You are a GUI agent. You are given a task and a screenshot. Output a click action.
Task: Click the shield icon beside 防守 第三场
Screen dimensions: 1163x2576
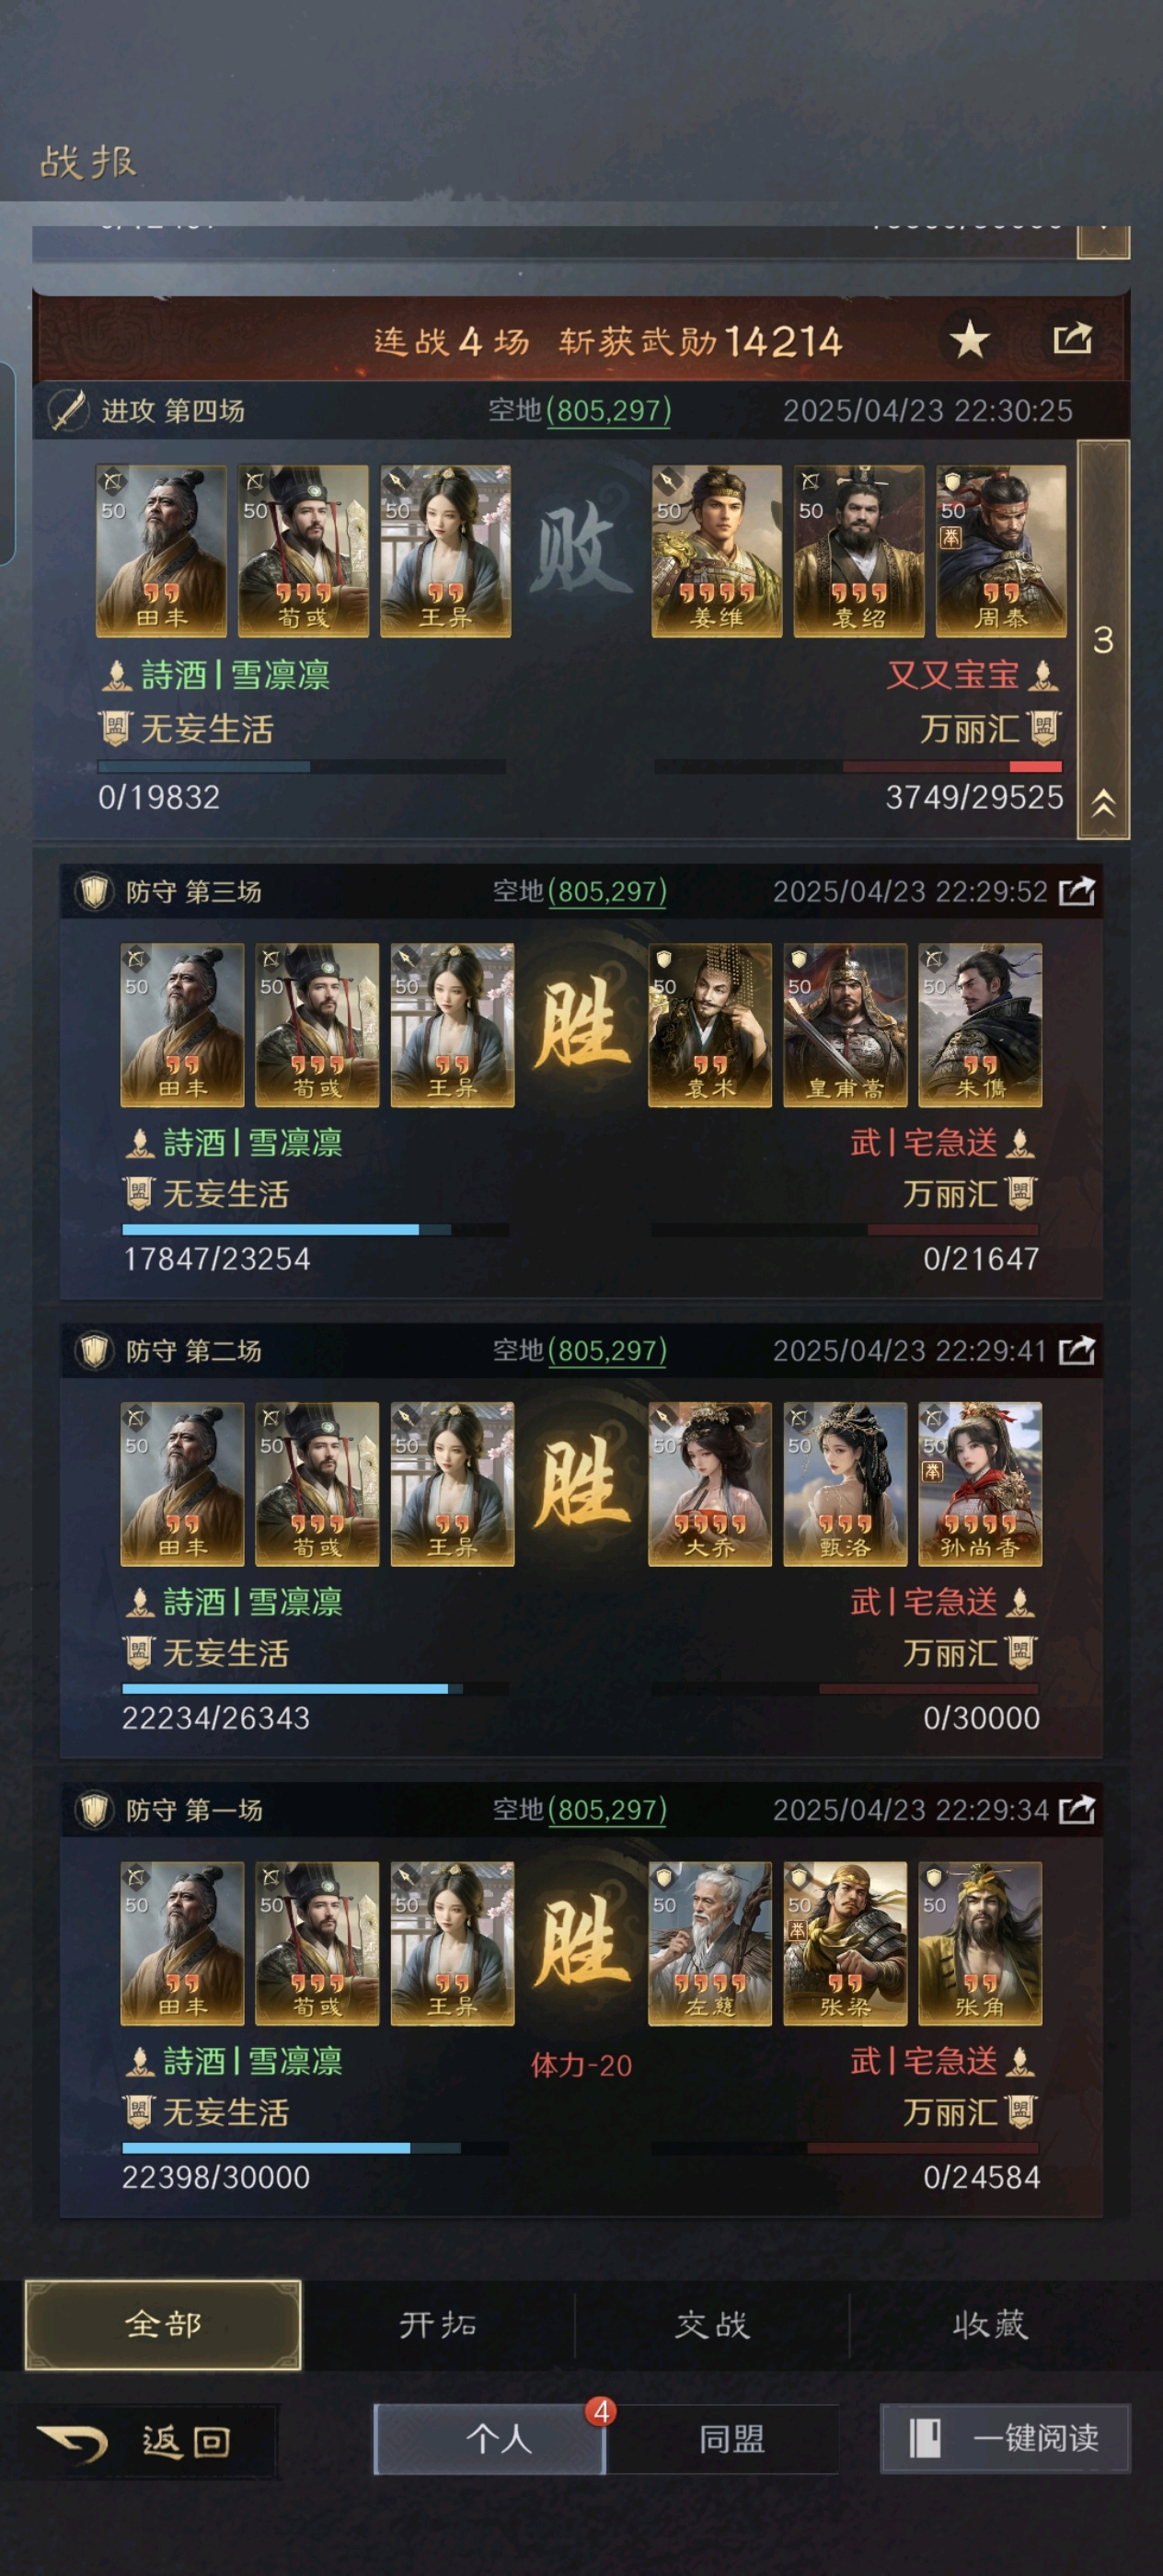pos(94,891)
